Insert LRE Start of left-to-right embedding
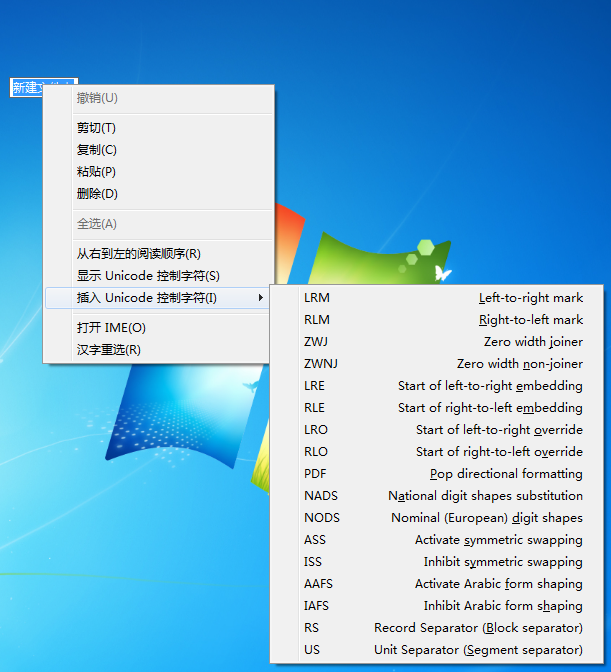 (443, 386)
